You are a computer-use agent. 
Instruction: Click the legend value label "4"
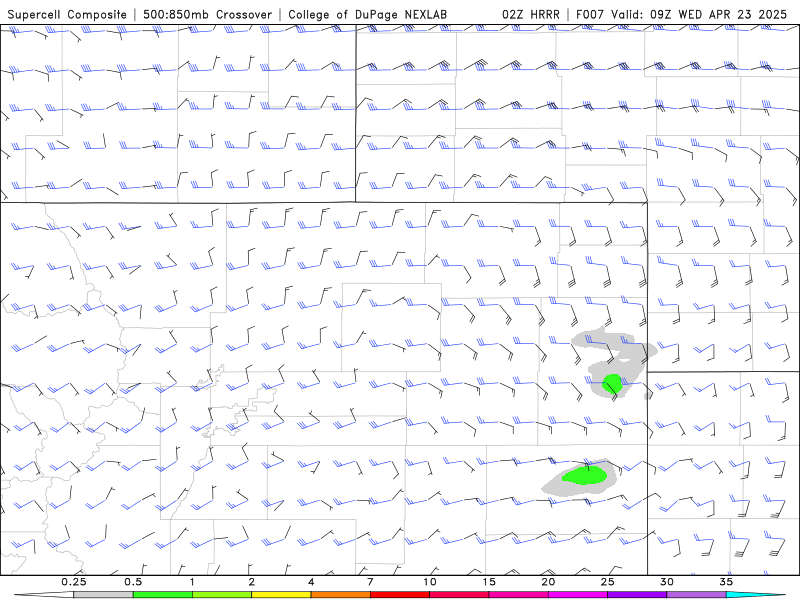tap(311, 582)
